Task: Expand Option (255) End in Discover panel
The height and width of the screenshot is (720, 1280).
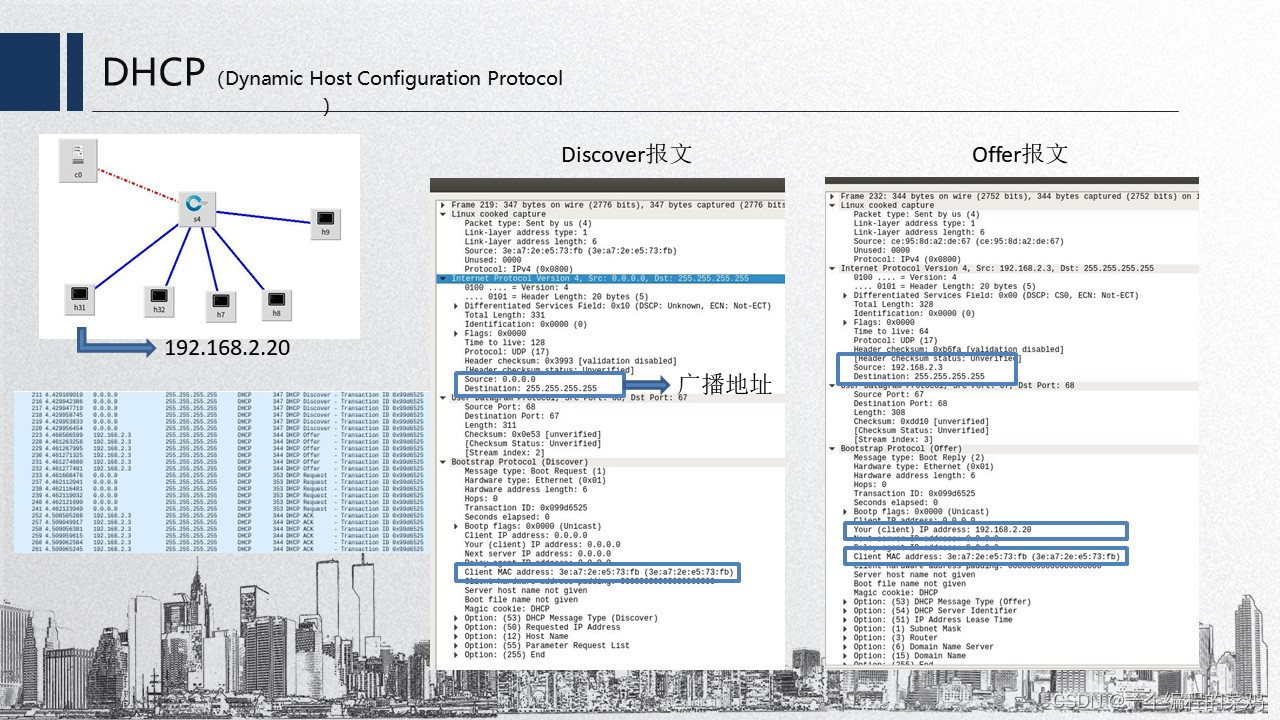Action: [456, 655]
